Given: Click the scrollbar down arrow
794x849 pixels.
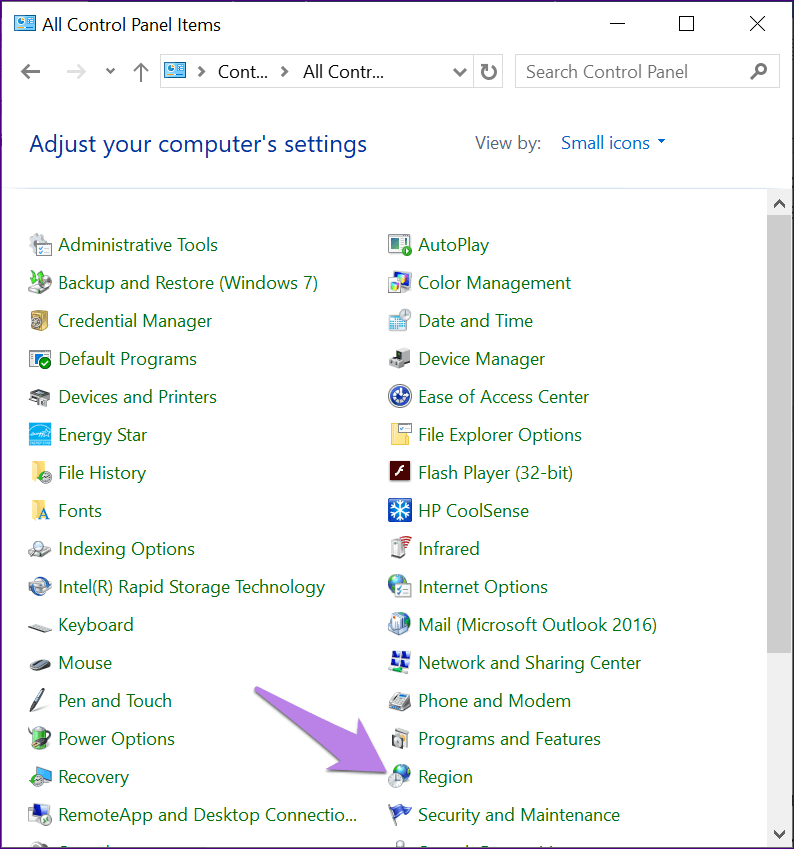Looking at the screenshot, I should 779,834.
